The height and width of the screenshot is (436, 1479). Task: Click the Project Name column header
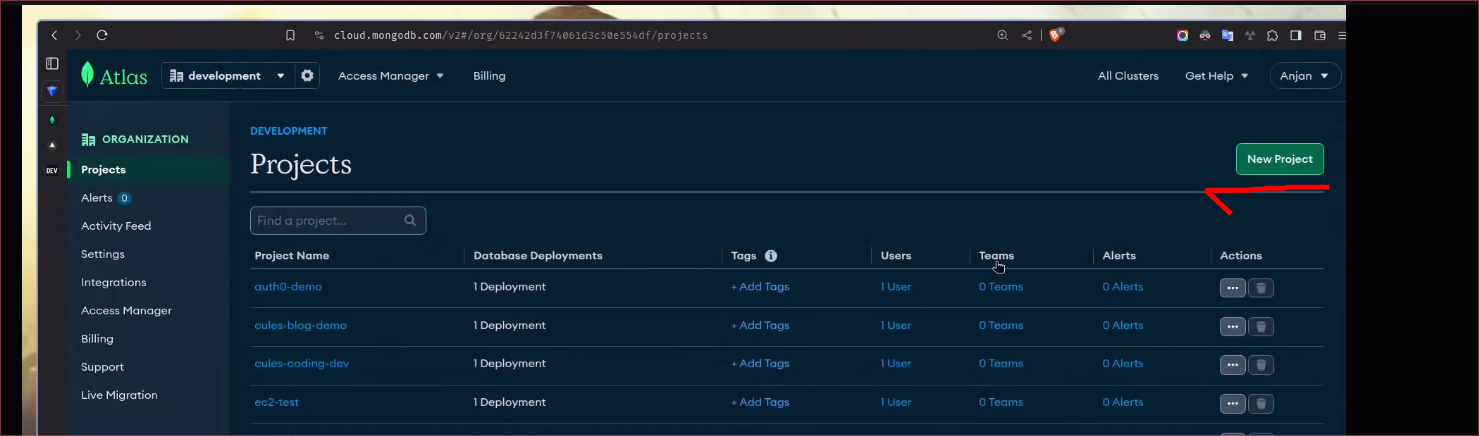[292, 256]
